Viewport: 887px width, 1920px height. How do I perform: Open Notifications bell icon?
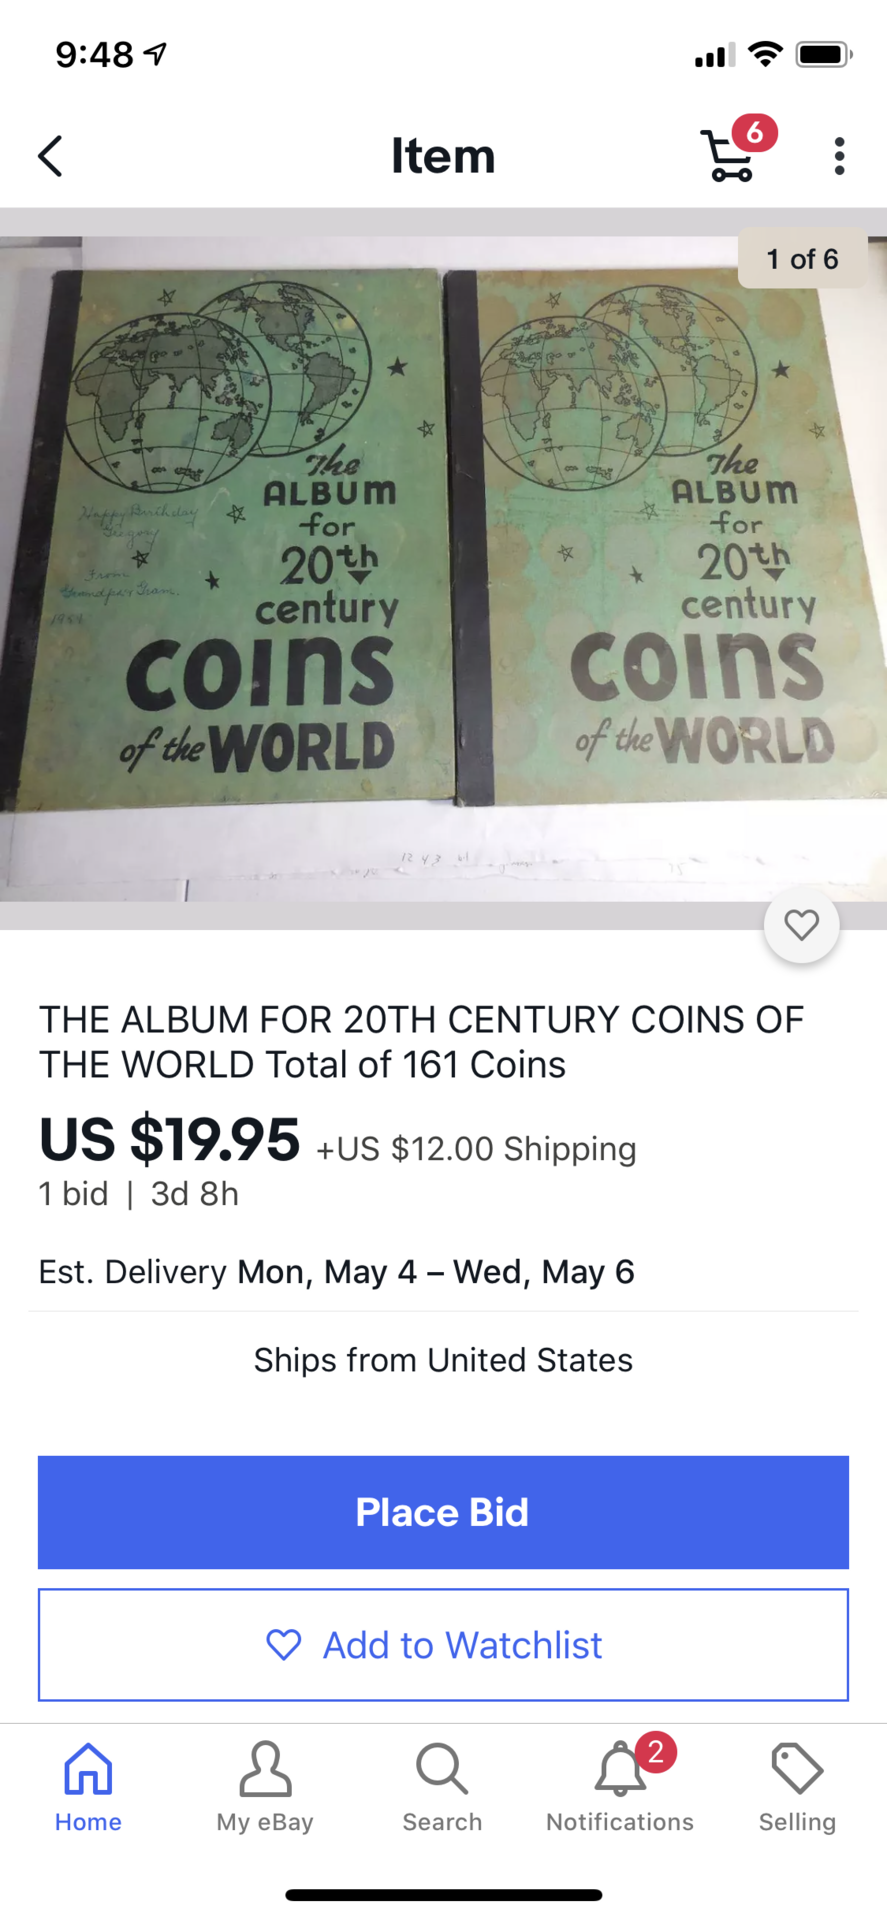click(620, 1770)
